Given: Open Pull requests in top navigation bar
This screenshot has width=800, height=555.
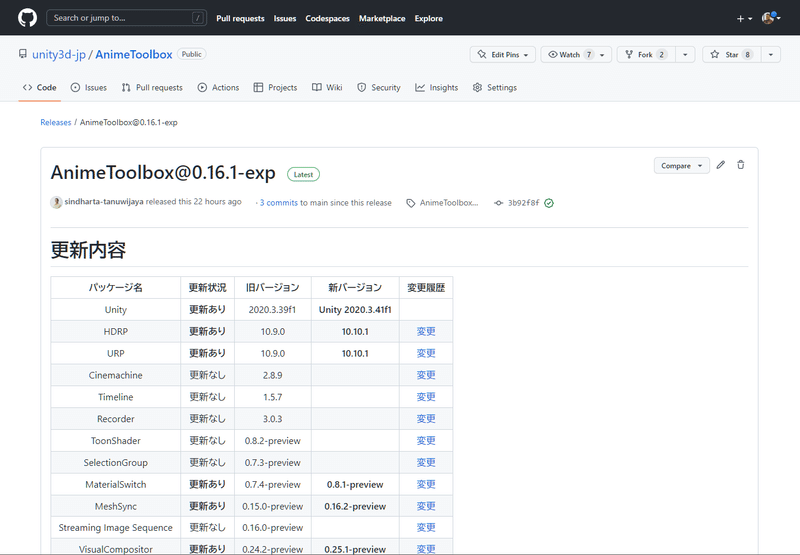Looking at the screenshot, I should (x=240, y=18).
